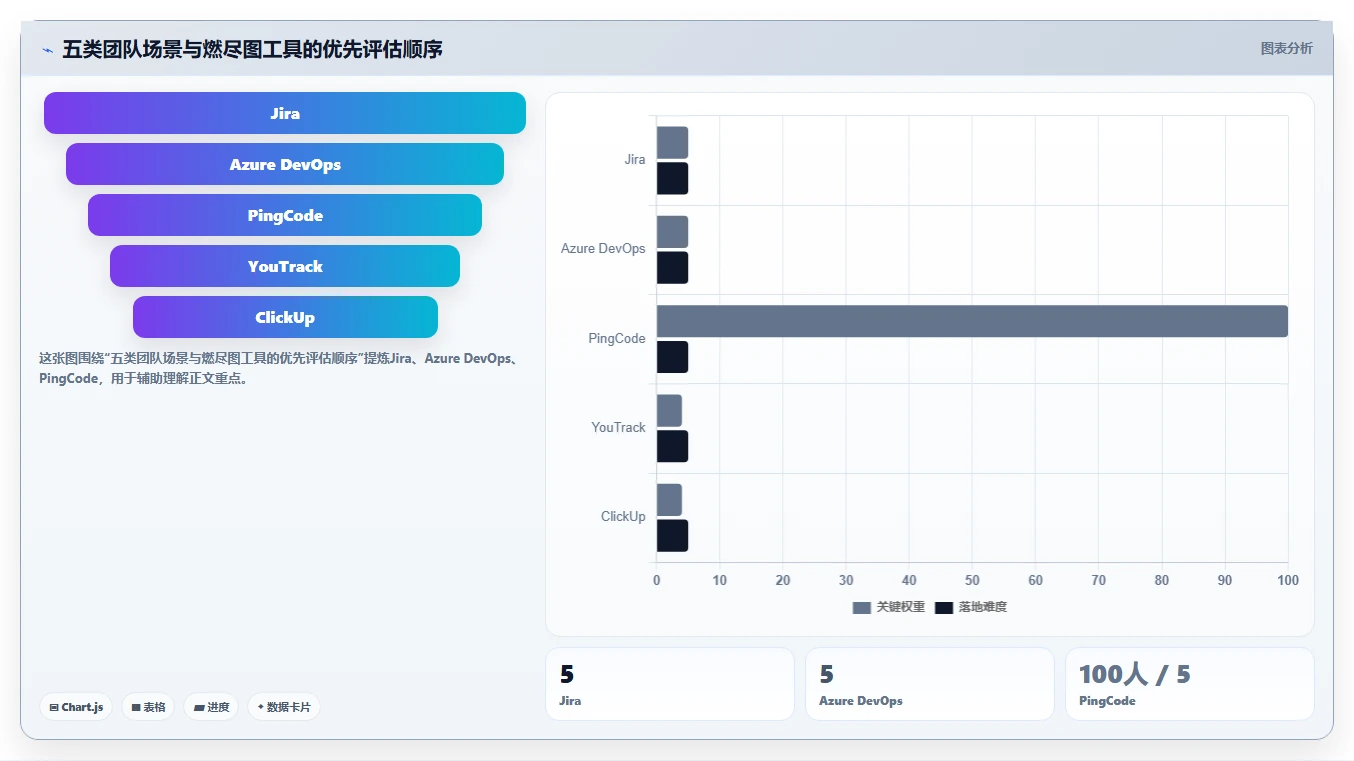Click the ClickUp y-axis label
This screenshot has width=1354, height=761.
(623, 517)
